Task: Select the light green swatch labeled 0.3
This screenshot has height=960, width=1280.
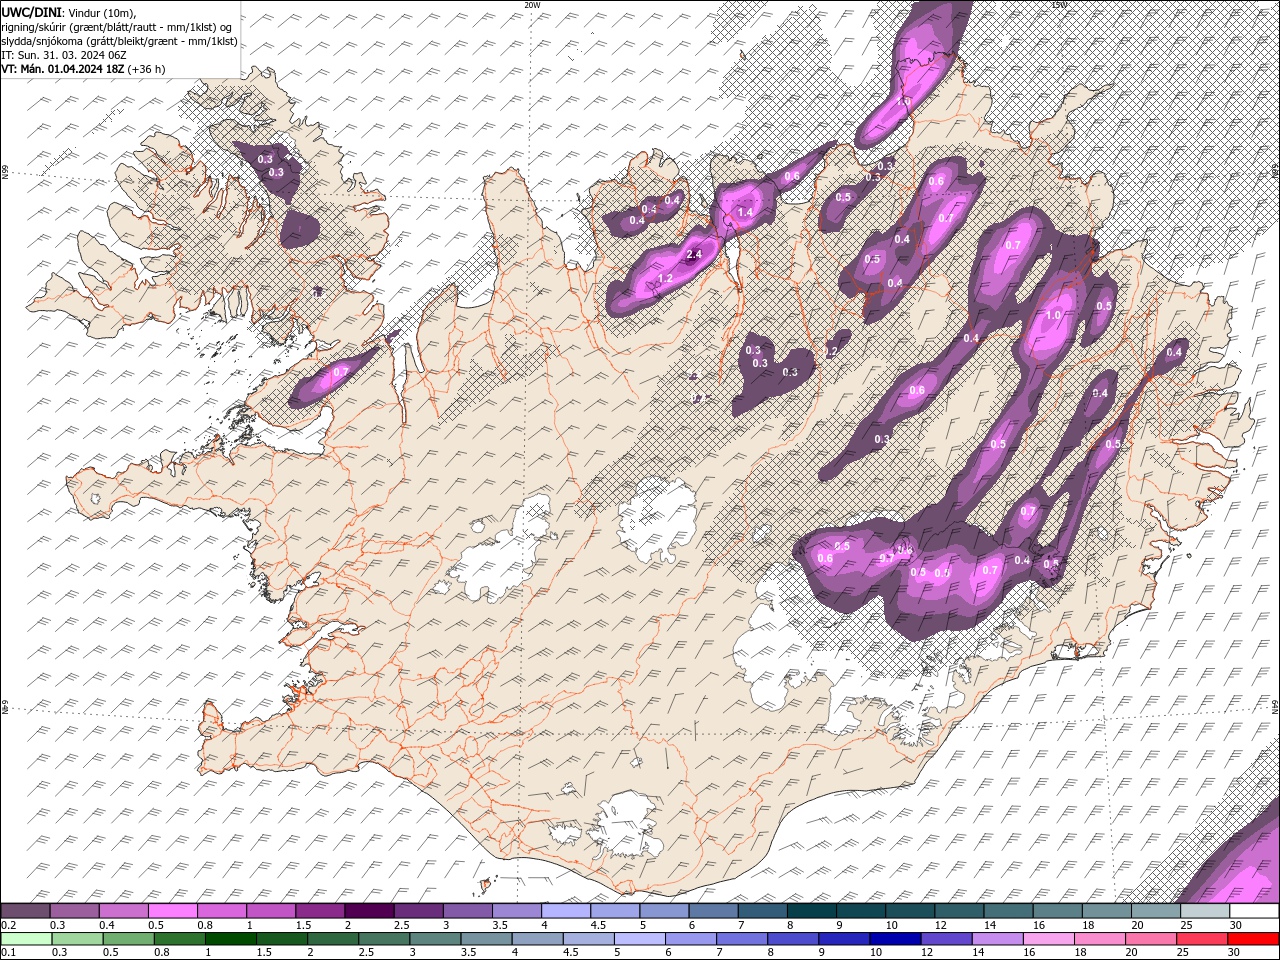Action: [x=77, y=938]
